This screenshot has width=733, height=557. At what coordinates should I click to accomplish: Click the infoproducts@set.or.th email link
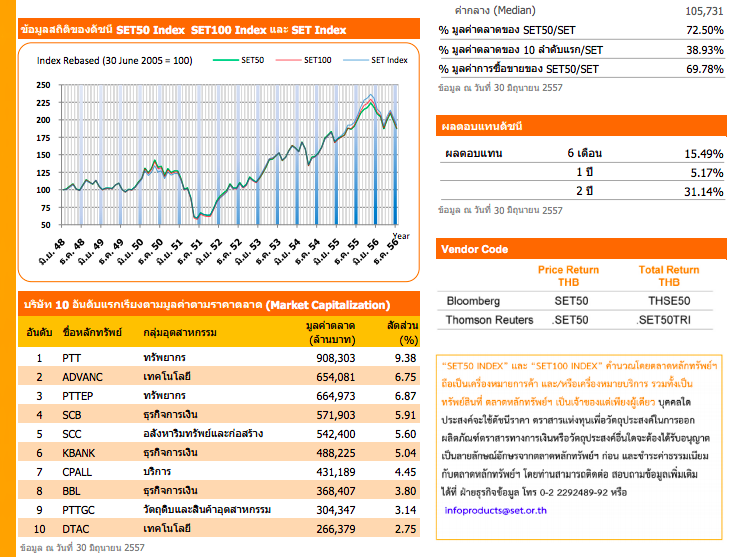tap(496, 510)
